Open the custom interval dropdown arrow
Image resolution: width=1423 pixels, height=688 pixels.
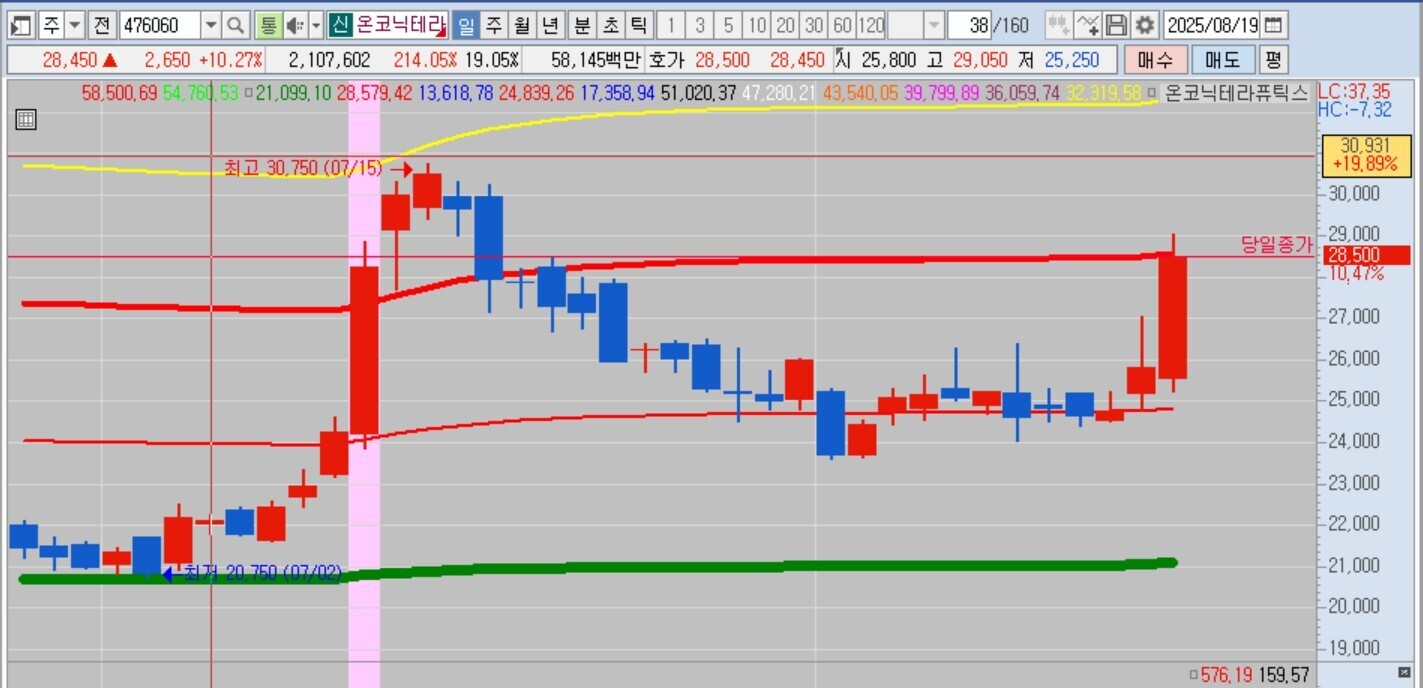934,25
